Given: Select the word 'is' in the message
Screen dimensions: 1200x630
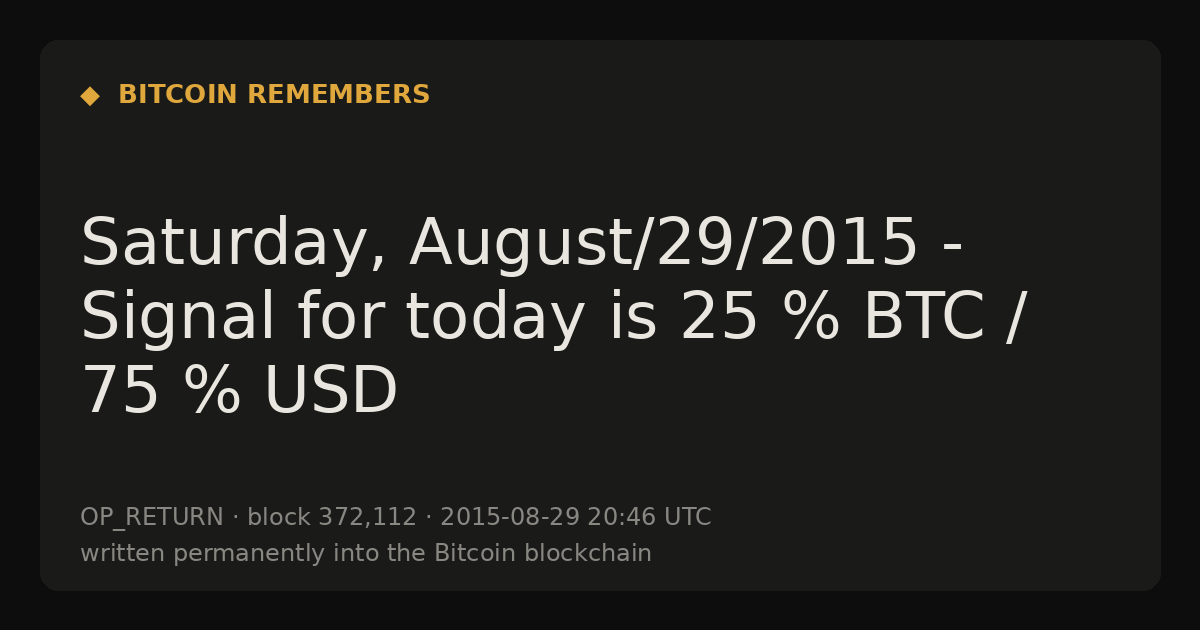Looking at the screenshot, I should pyautogui.click(x=633, y=318).
